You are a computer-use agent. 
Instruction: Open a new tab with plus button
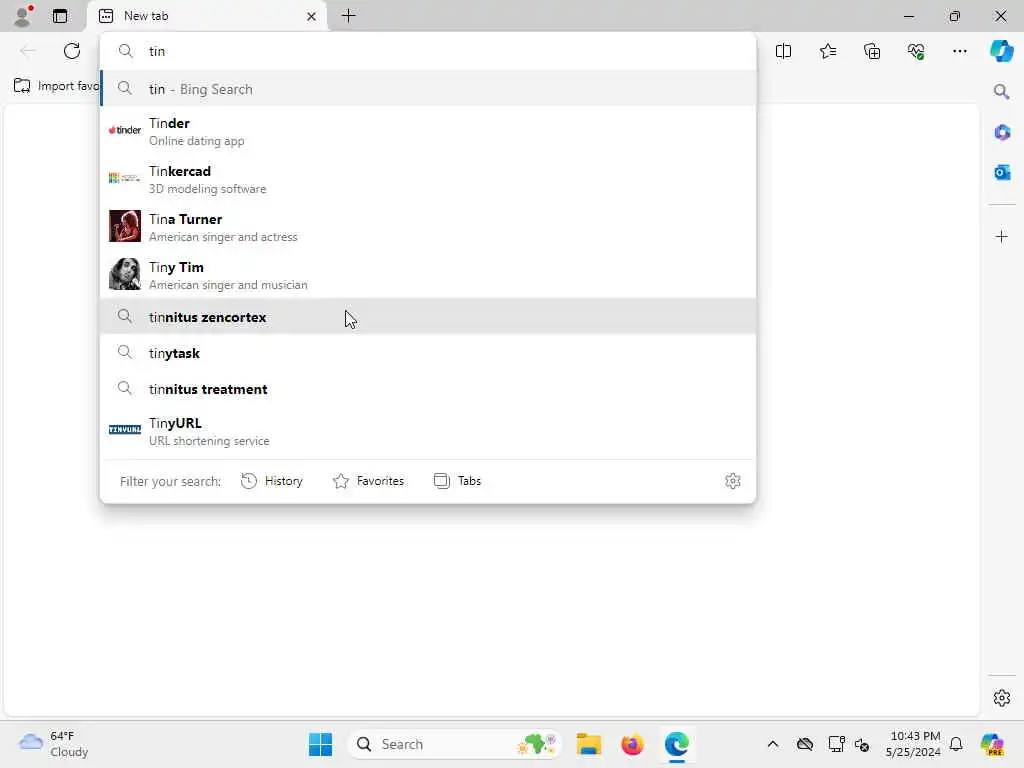pos(349,16)
